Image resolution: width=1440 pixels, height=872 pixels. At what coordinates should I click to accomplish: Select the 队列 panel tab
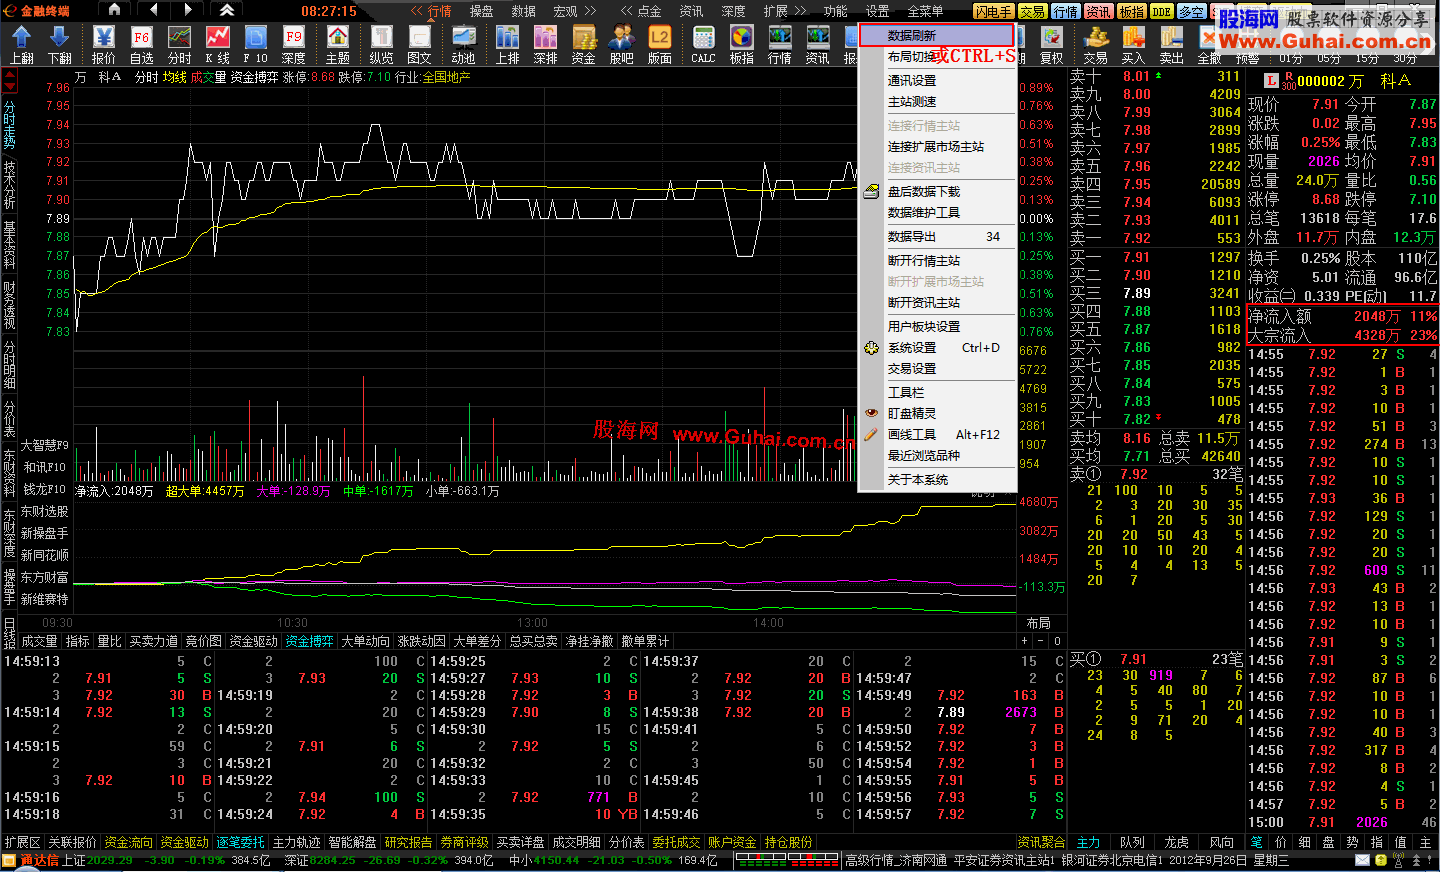1133,842
